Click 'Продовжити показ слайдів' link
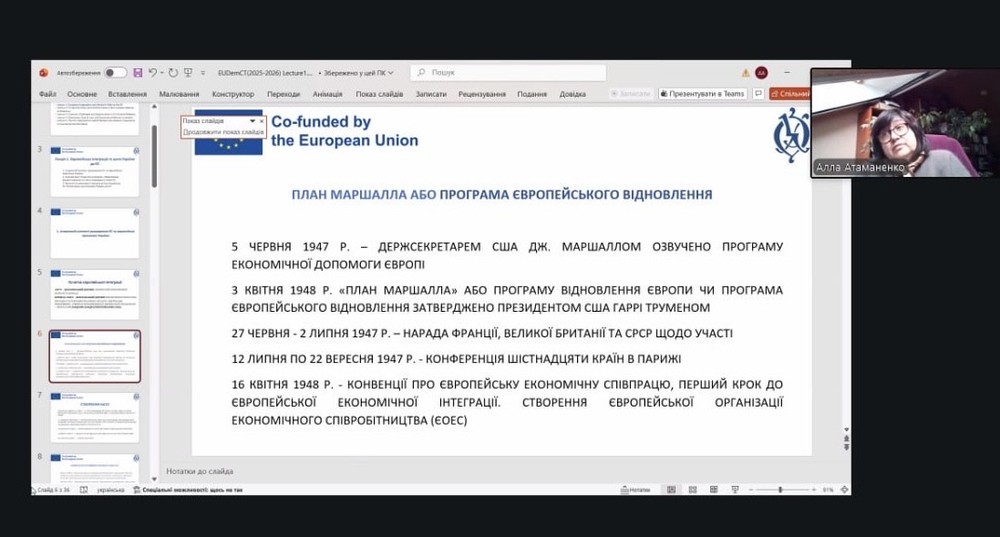This screenshot has height=537, width=1000. pyautogui.click(x=223, y=132)
